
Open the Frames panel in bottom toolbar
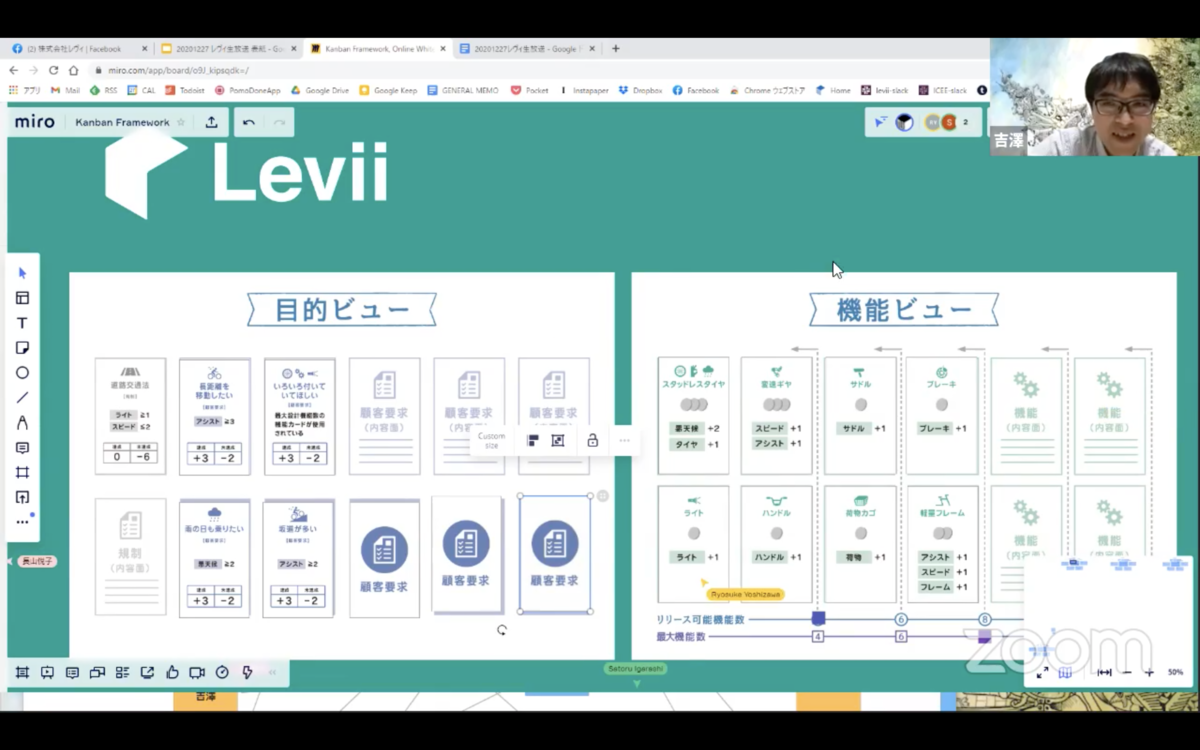point(22,673)
